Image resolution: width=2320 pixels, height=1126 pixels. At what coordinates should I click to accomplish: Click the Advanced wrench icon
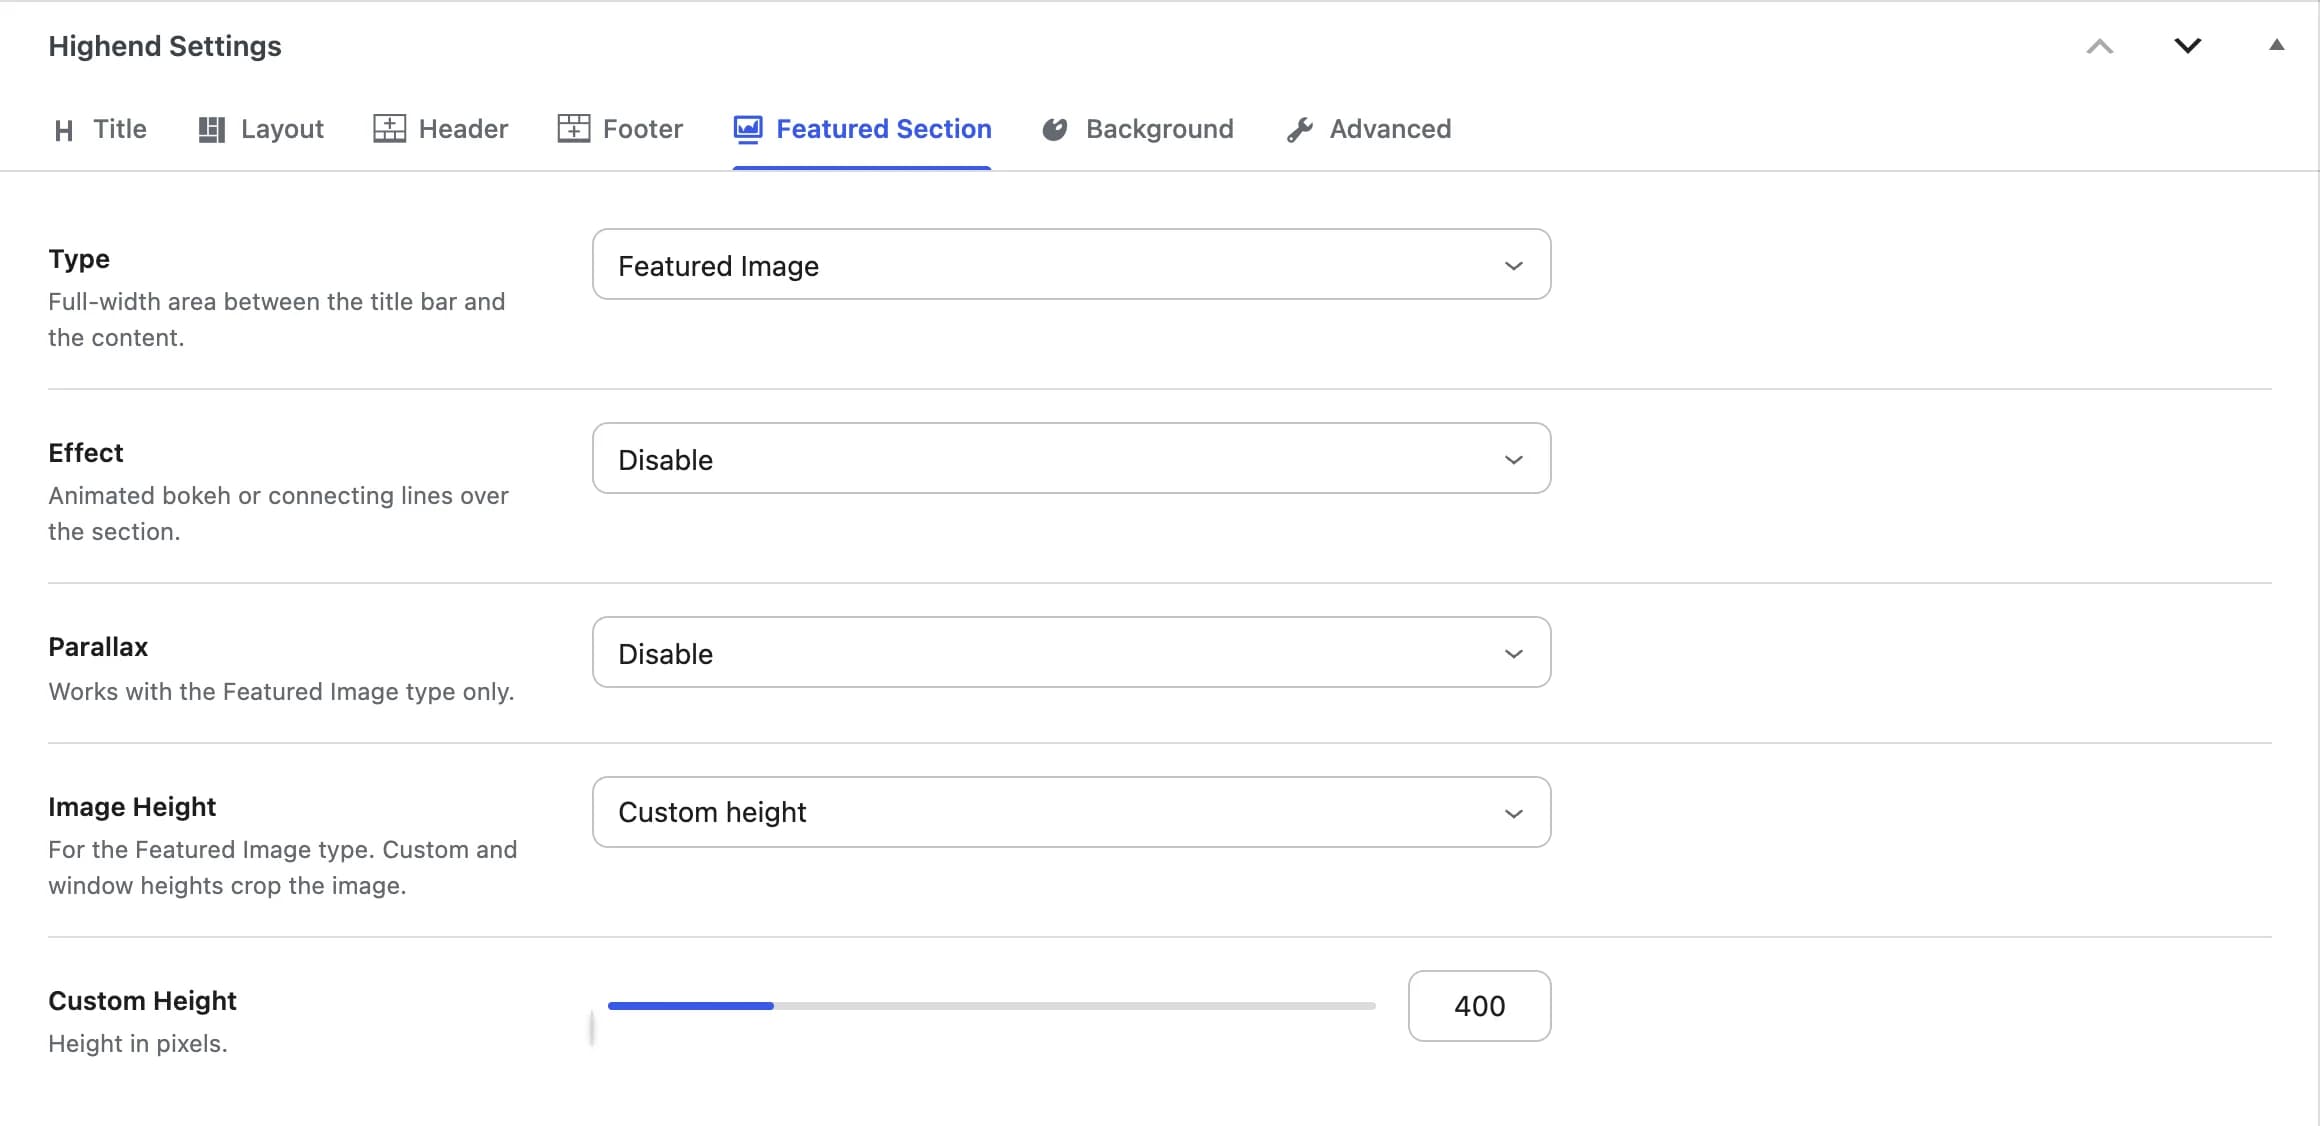coord(1299,130)
